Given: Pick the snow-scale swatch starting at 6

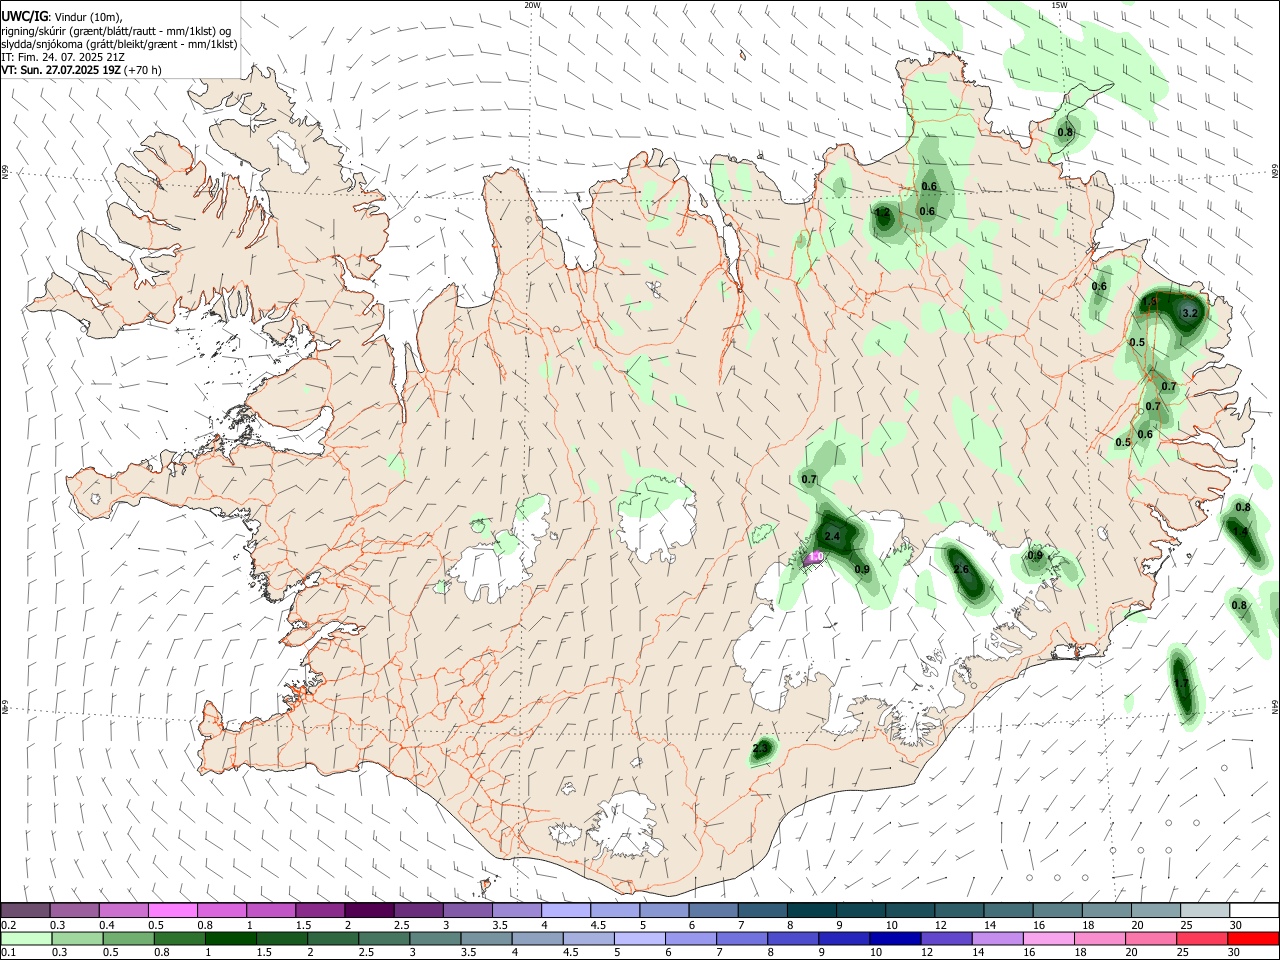Looking at the screenshot, I should point(712,911).
